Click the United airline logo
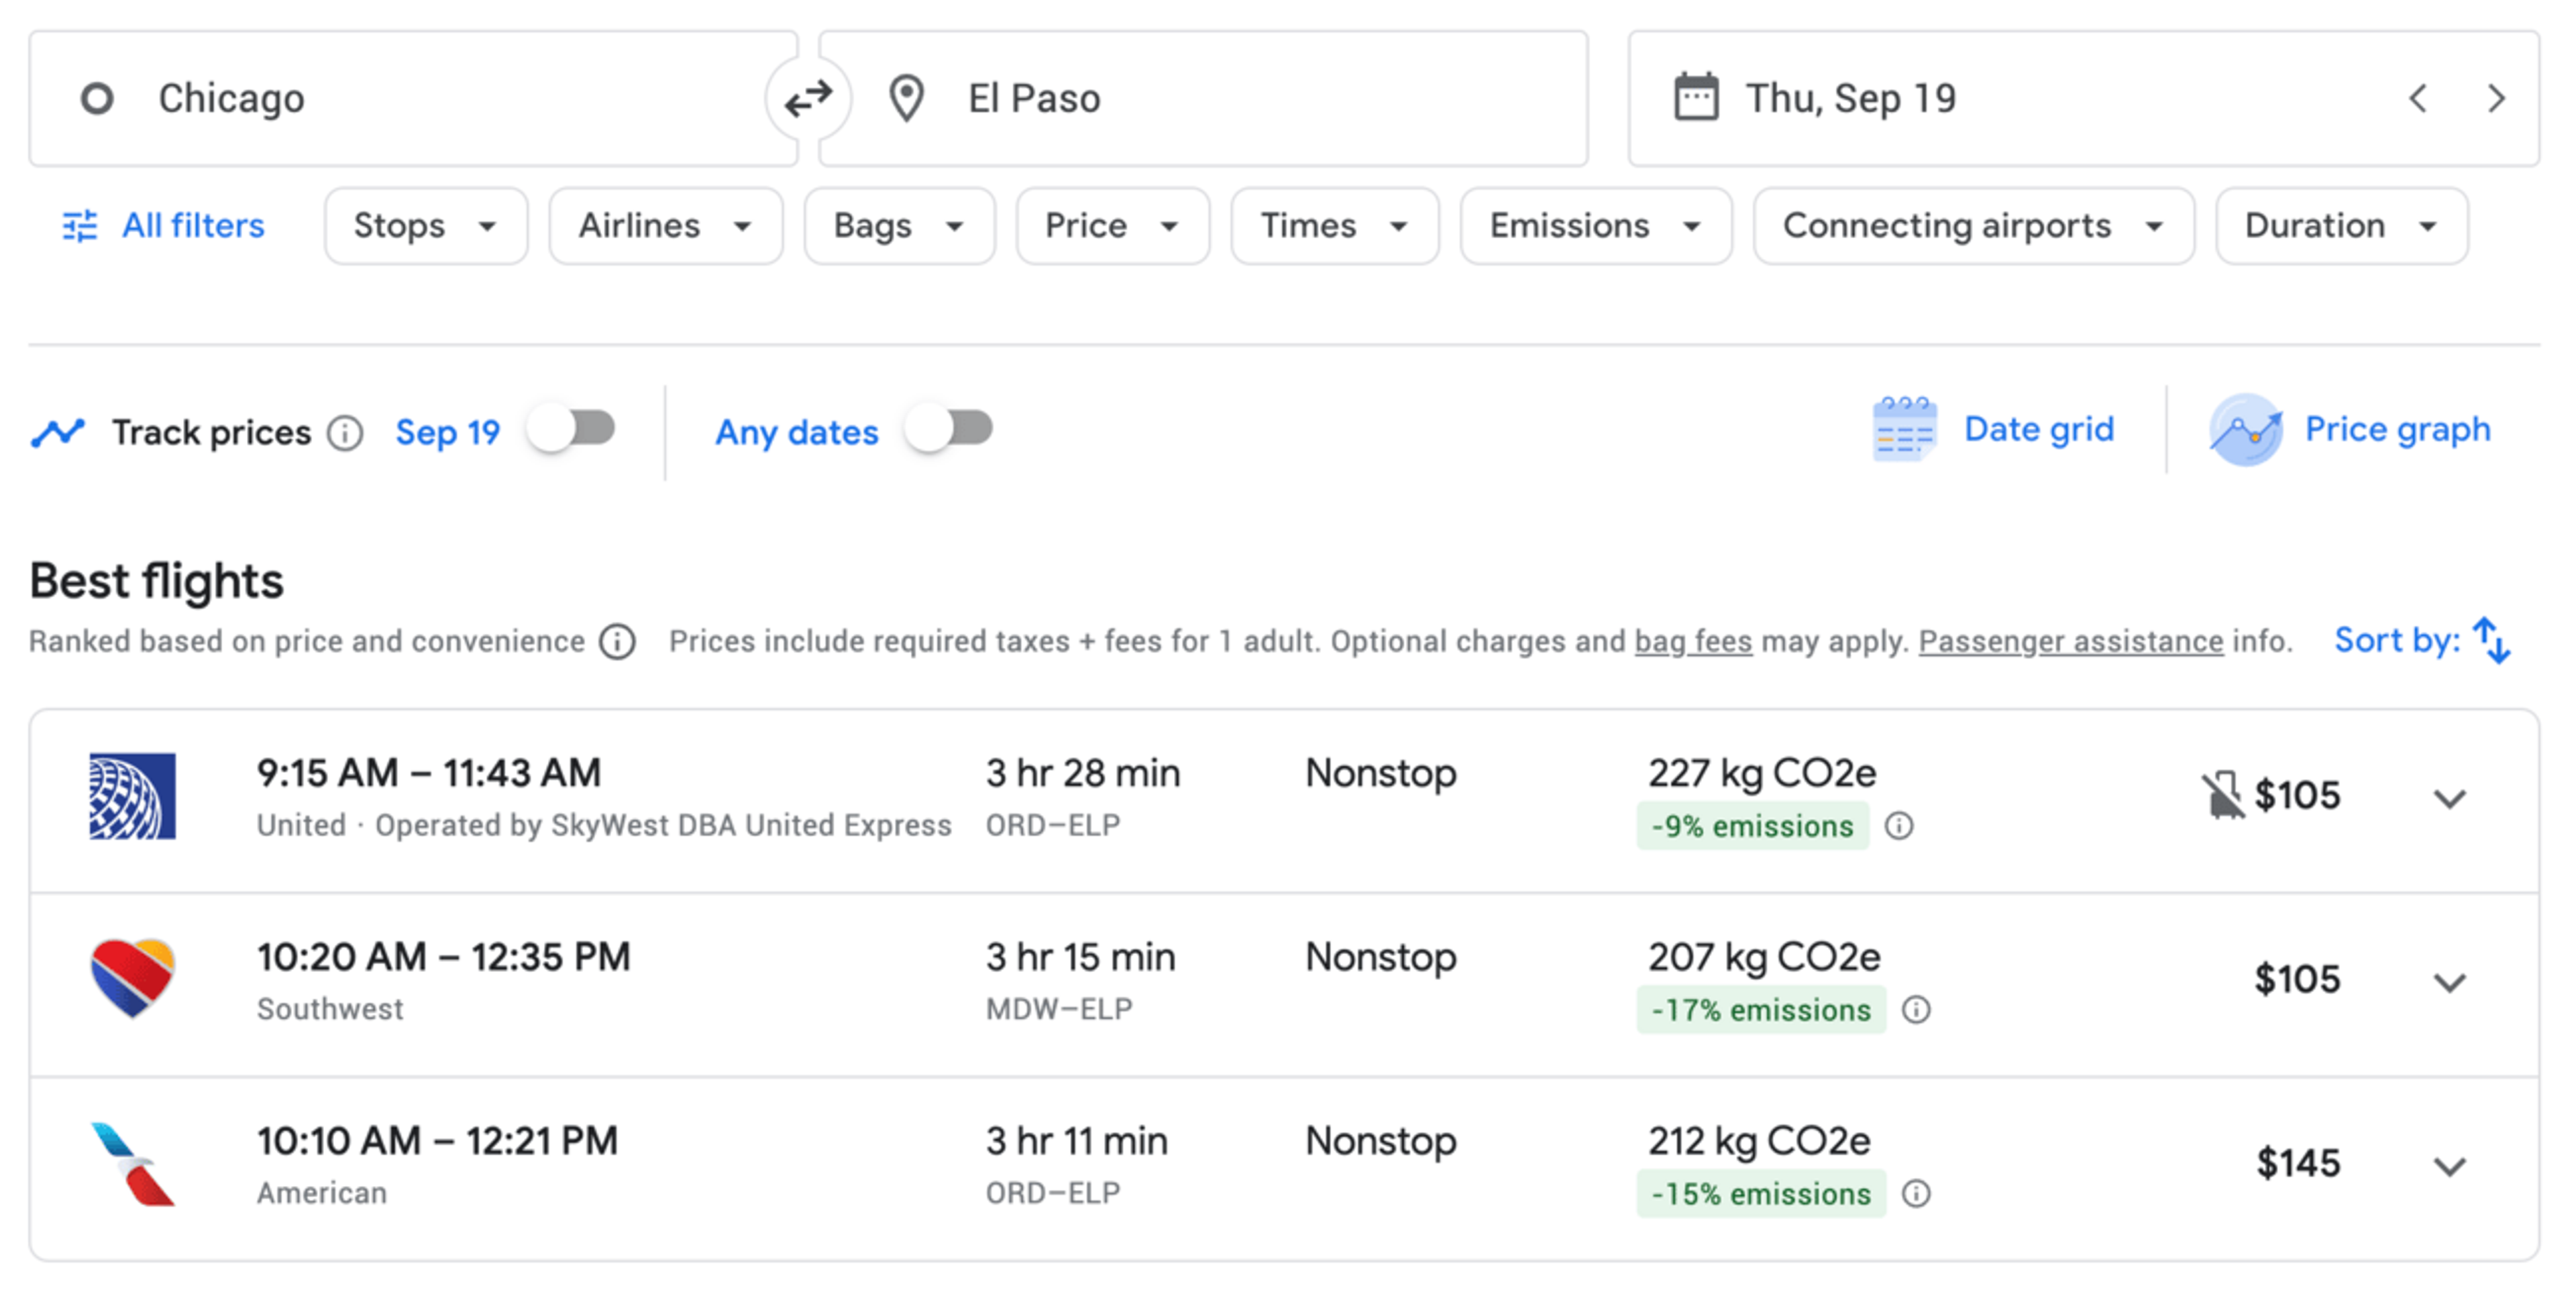 click(x=133, y=796)
